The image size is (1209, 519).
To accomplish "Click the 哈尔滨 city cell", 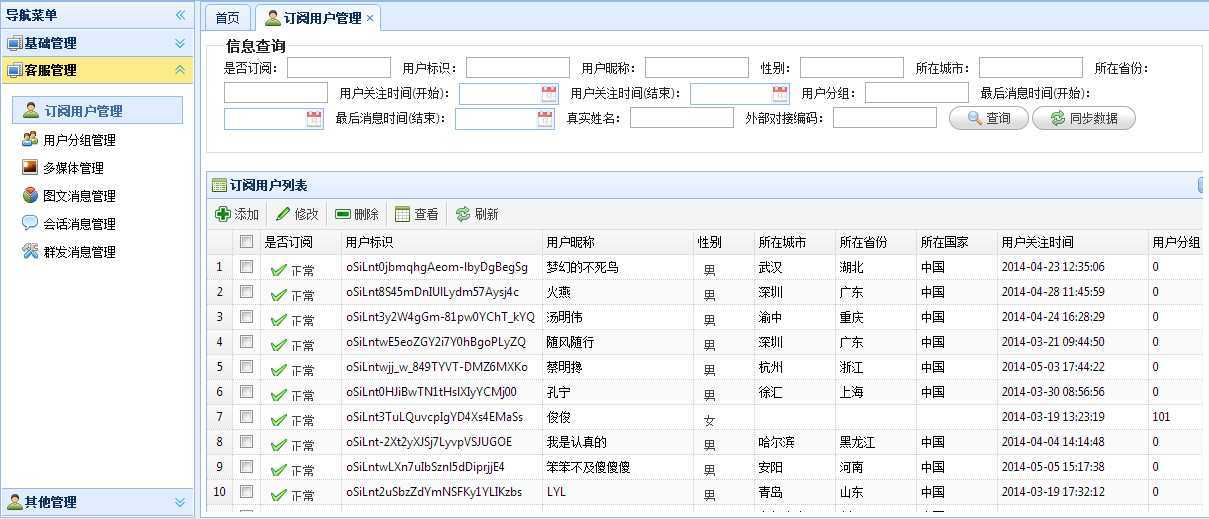I will tap(777, 442).
